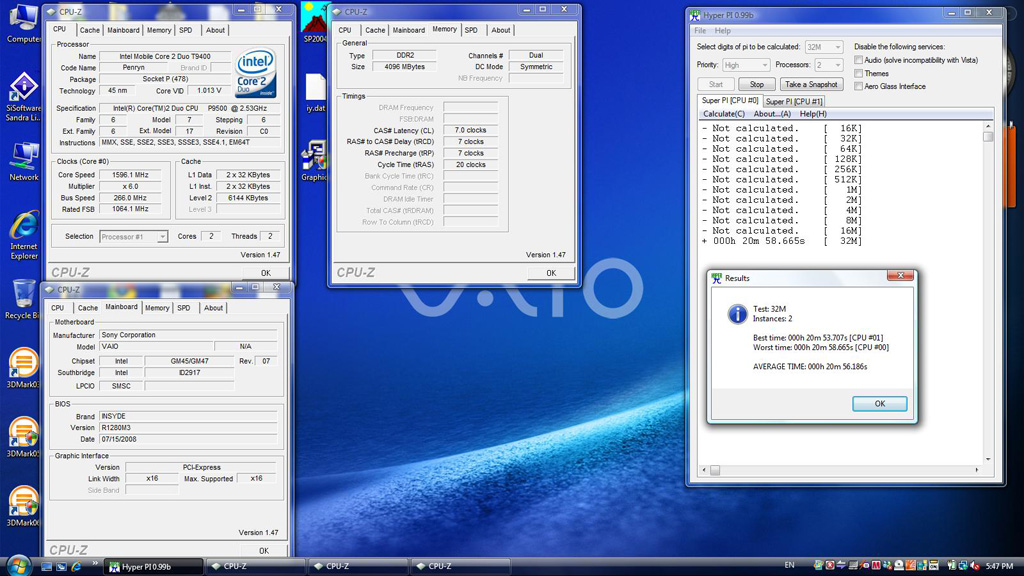1024x576 pixels.
Task: Open SPD tab in CPU-Z Memory window
Action: point(472,30)
